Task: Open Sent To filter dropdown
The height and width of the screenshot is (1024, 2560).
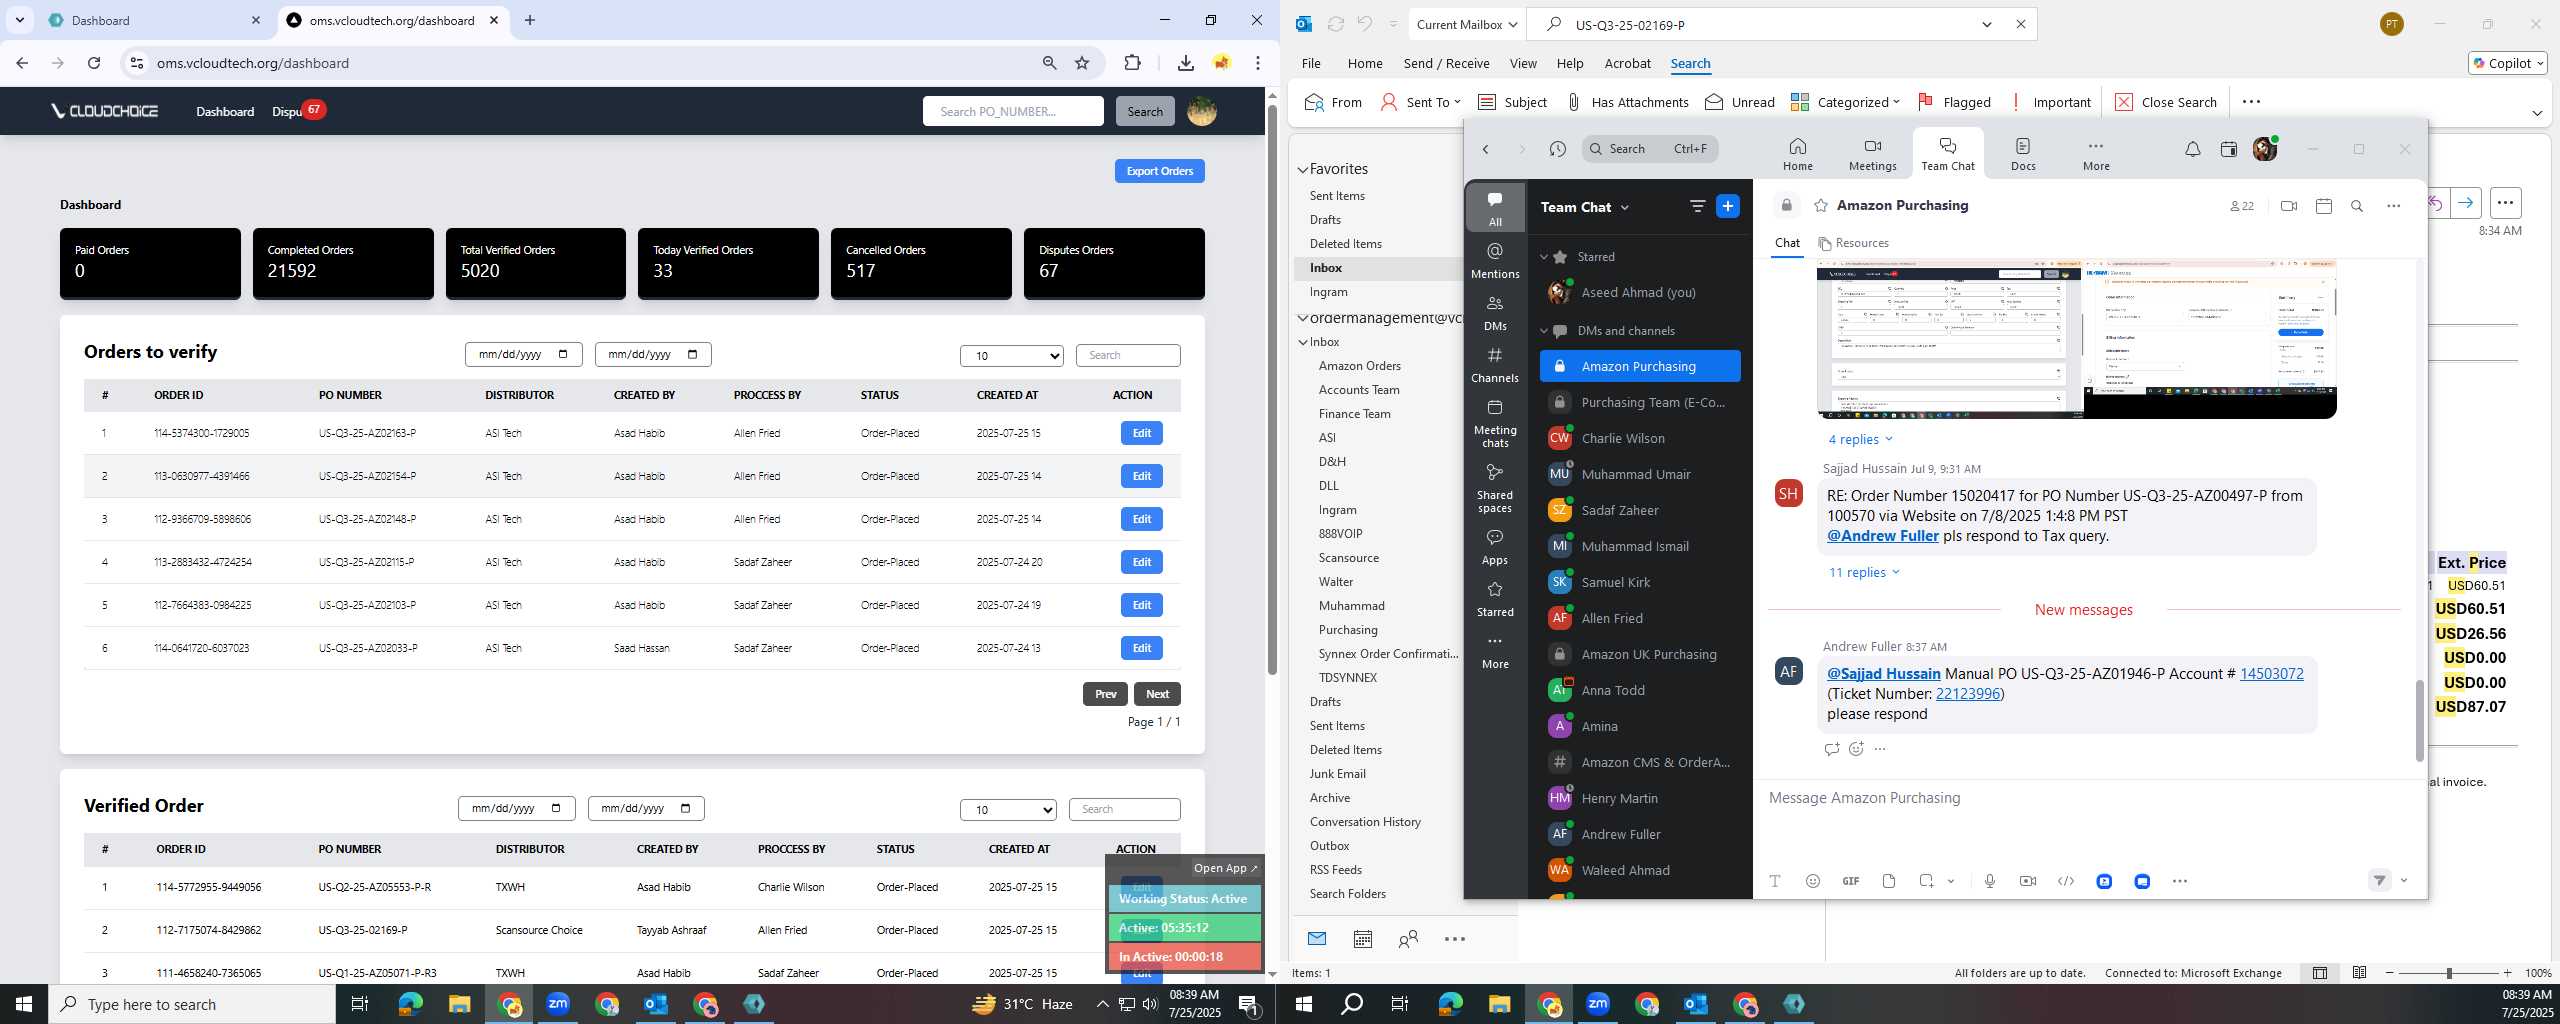Action: click(1420, 102)
